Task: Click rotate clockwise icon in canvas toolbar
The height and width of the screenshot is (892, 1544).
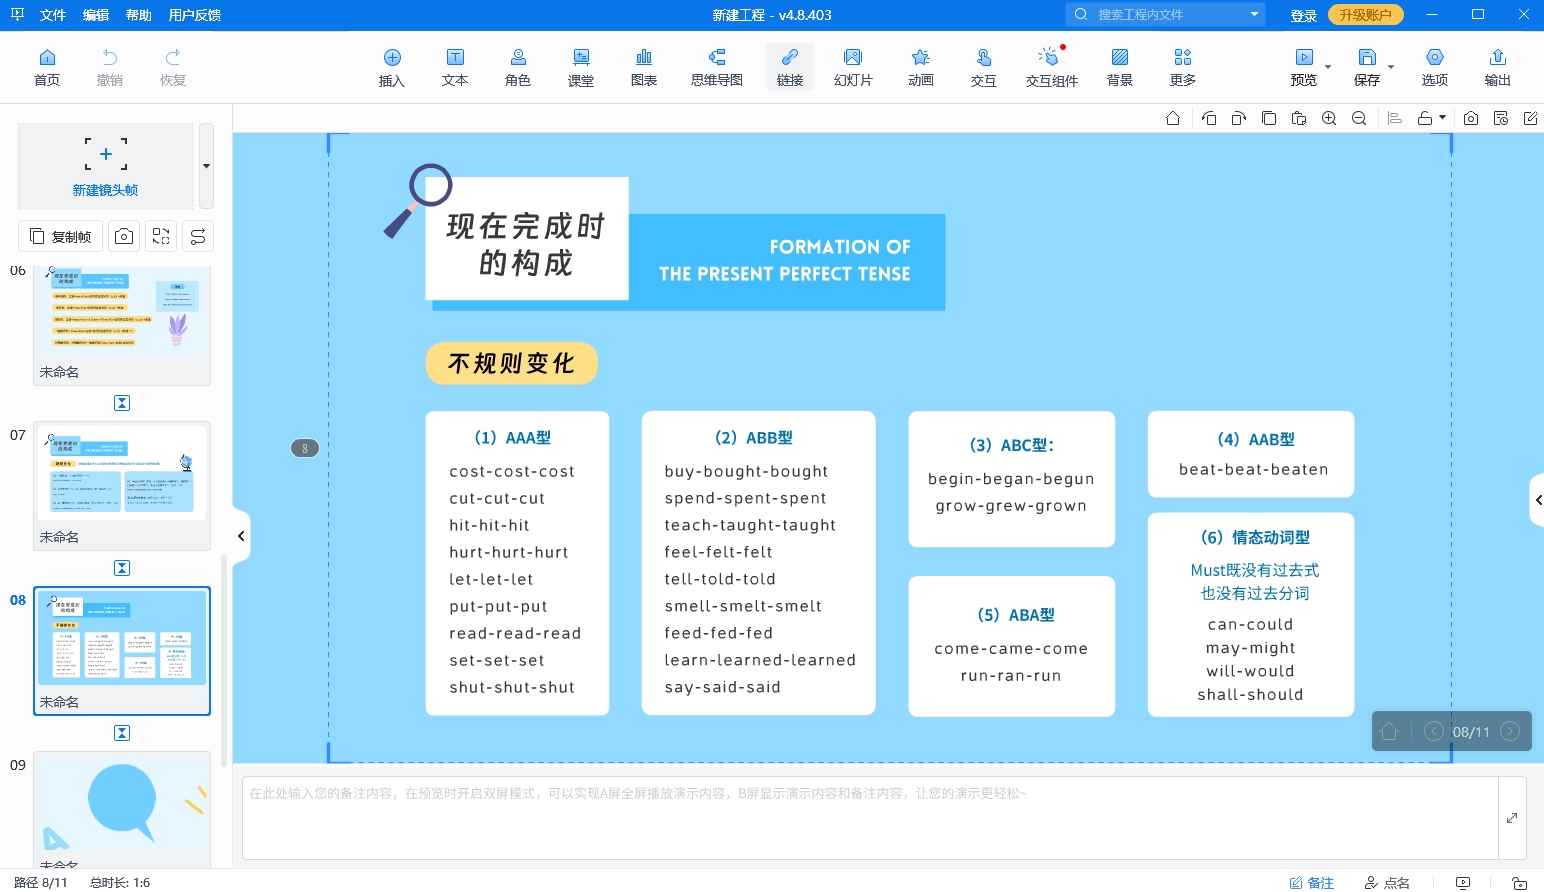Action: click(x=1239, y=118)
